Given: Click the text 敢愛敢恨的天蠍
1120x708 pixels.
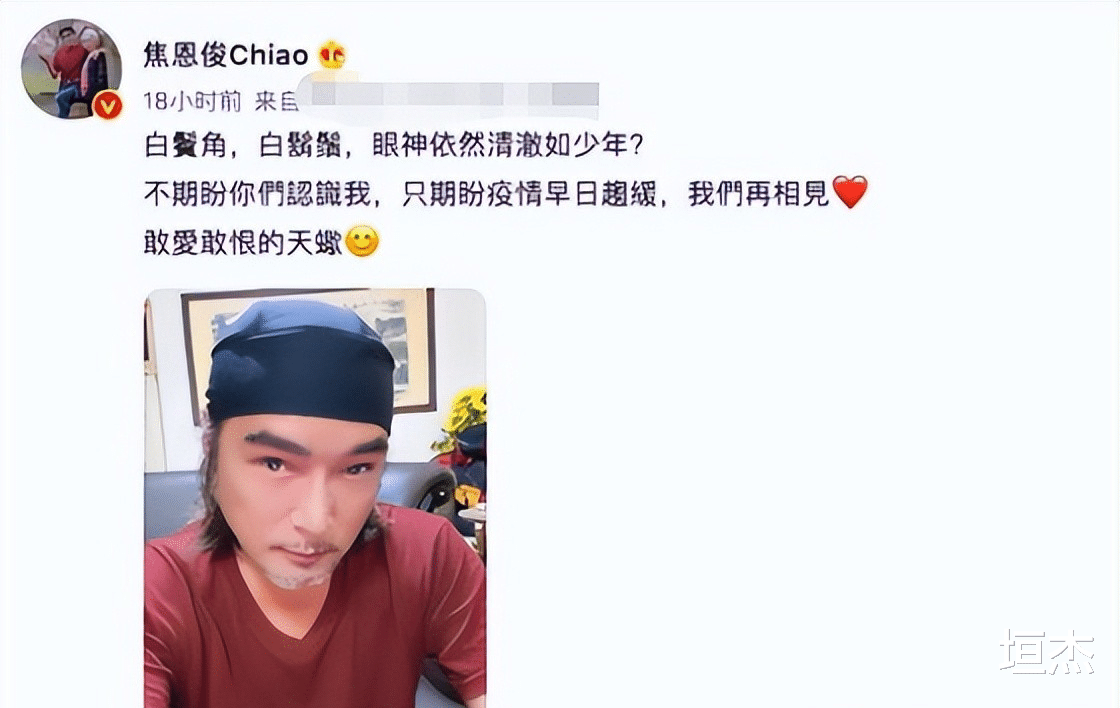Looking at the screenshot, I should pyautogui.click(x=243, y=242).
